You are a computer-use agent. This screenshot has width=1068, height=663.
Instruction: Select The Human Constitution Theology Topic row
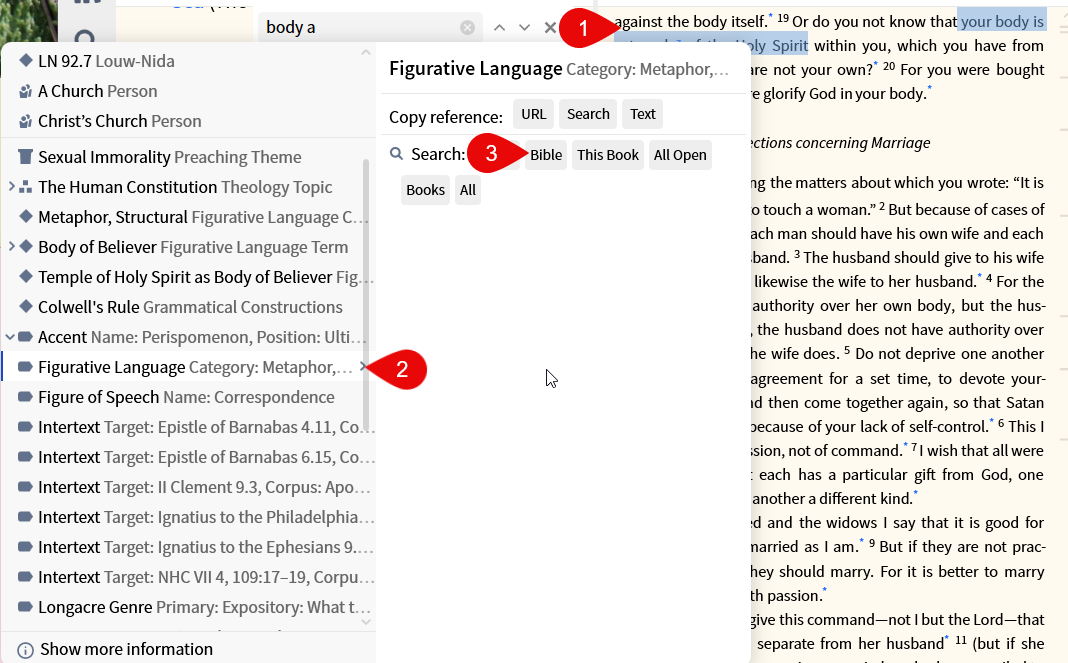pos(188,187)
